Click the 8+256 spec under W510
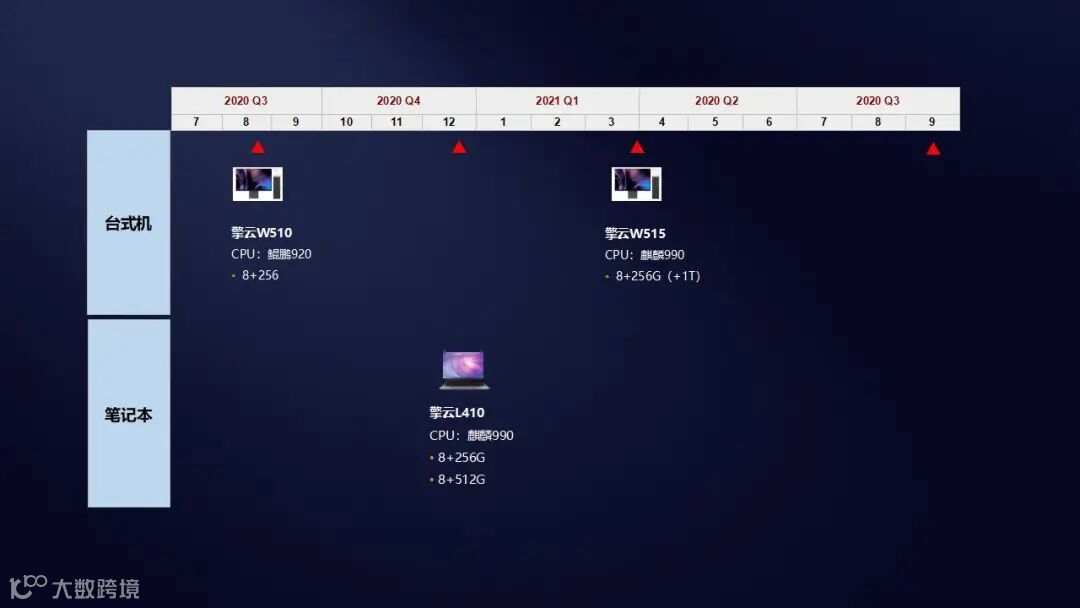1080x608 pixels. click(x=260, y=275)
